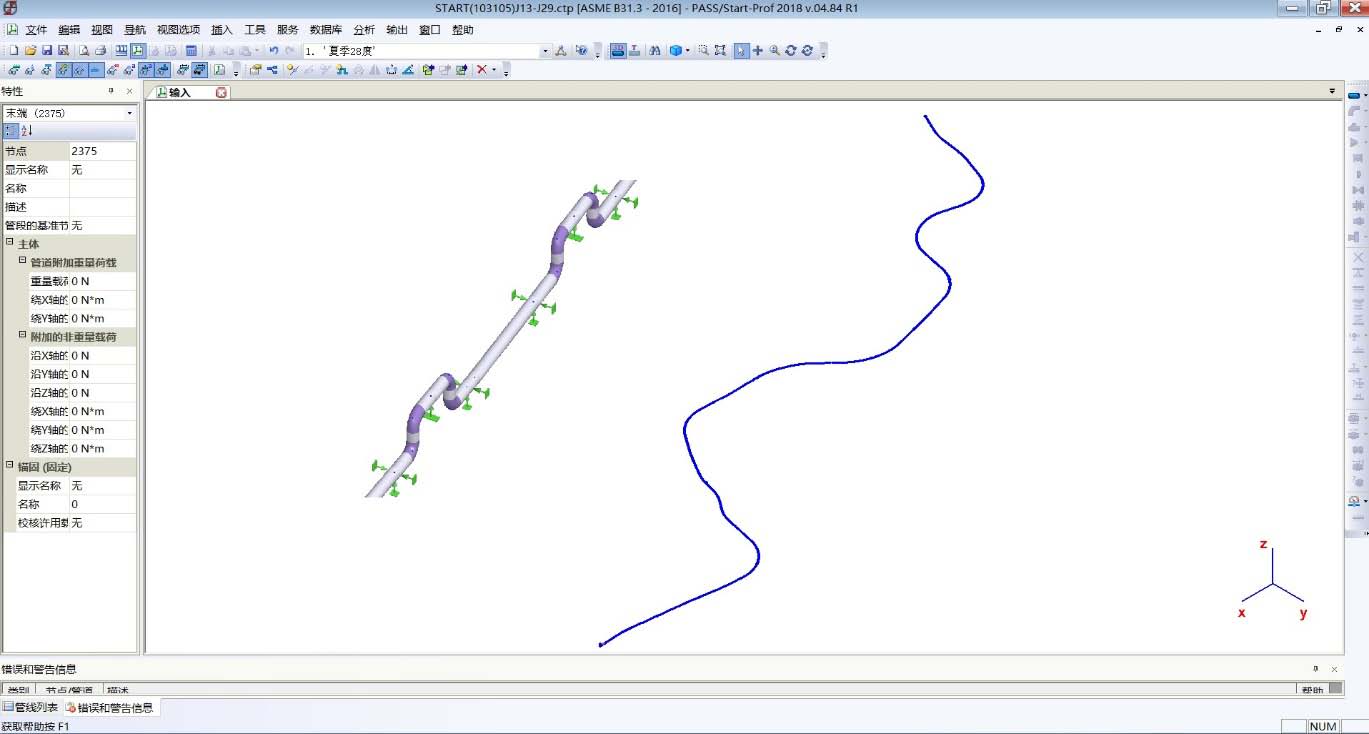Click the 帮助 column header button
This screenshot has width=1369, height=734.
1312,690
